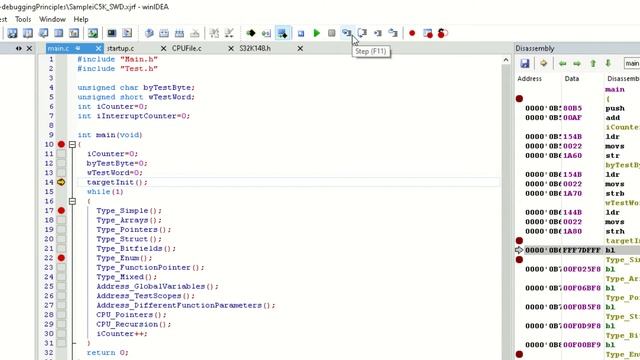640x360 pixels.
Task: Click 'Address_GlobalVariables();' in the editor
Action: [158, 286]
